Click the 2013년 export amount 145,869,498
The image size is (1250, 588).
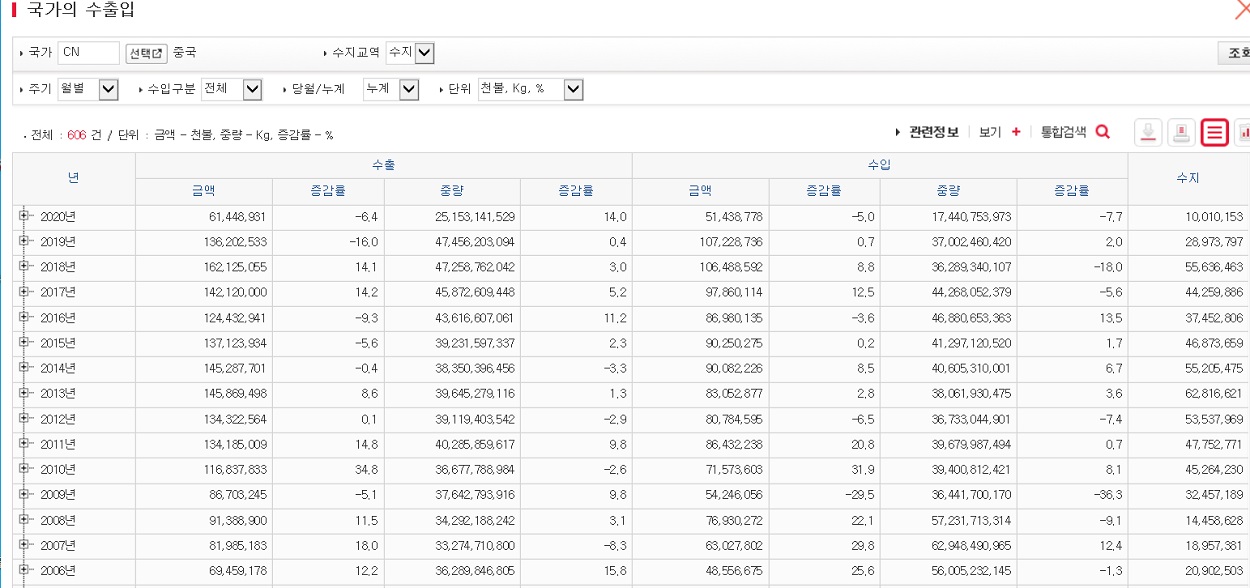click(235, 394)
